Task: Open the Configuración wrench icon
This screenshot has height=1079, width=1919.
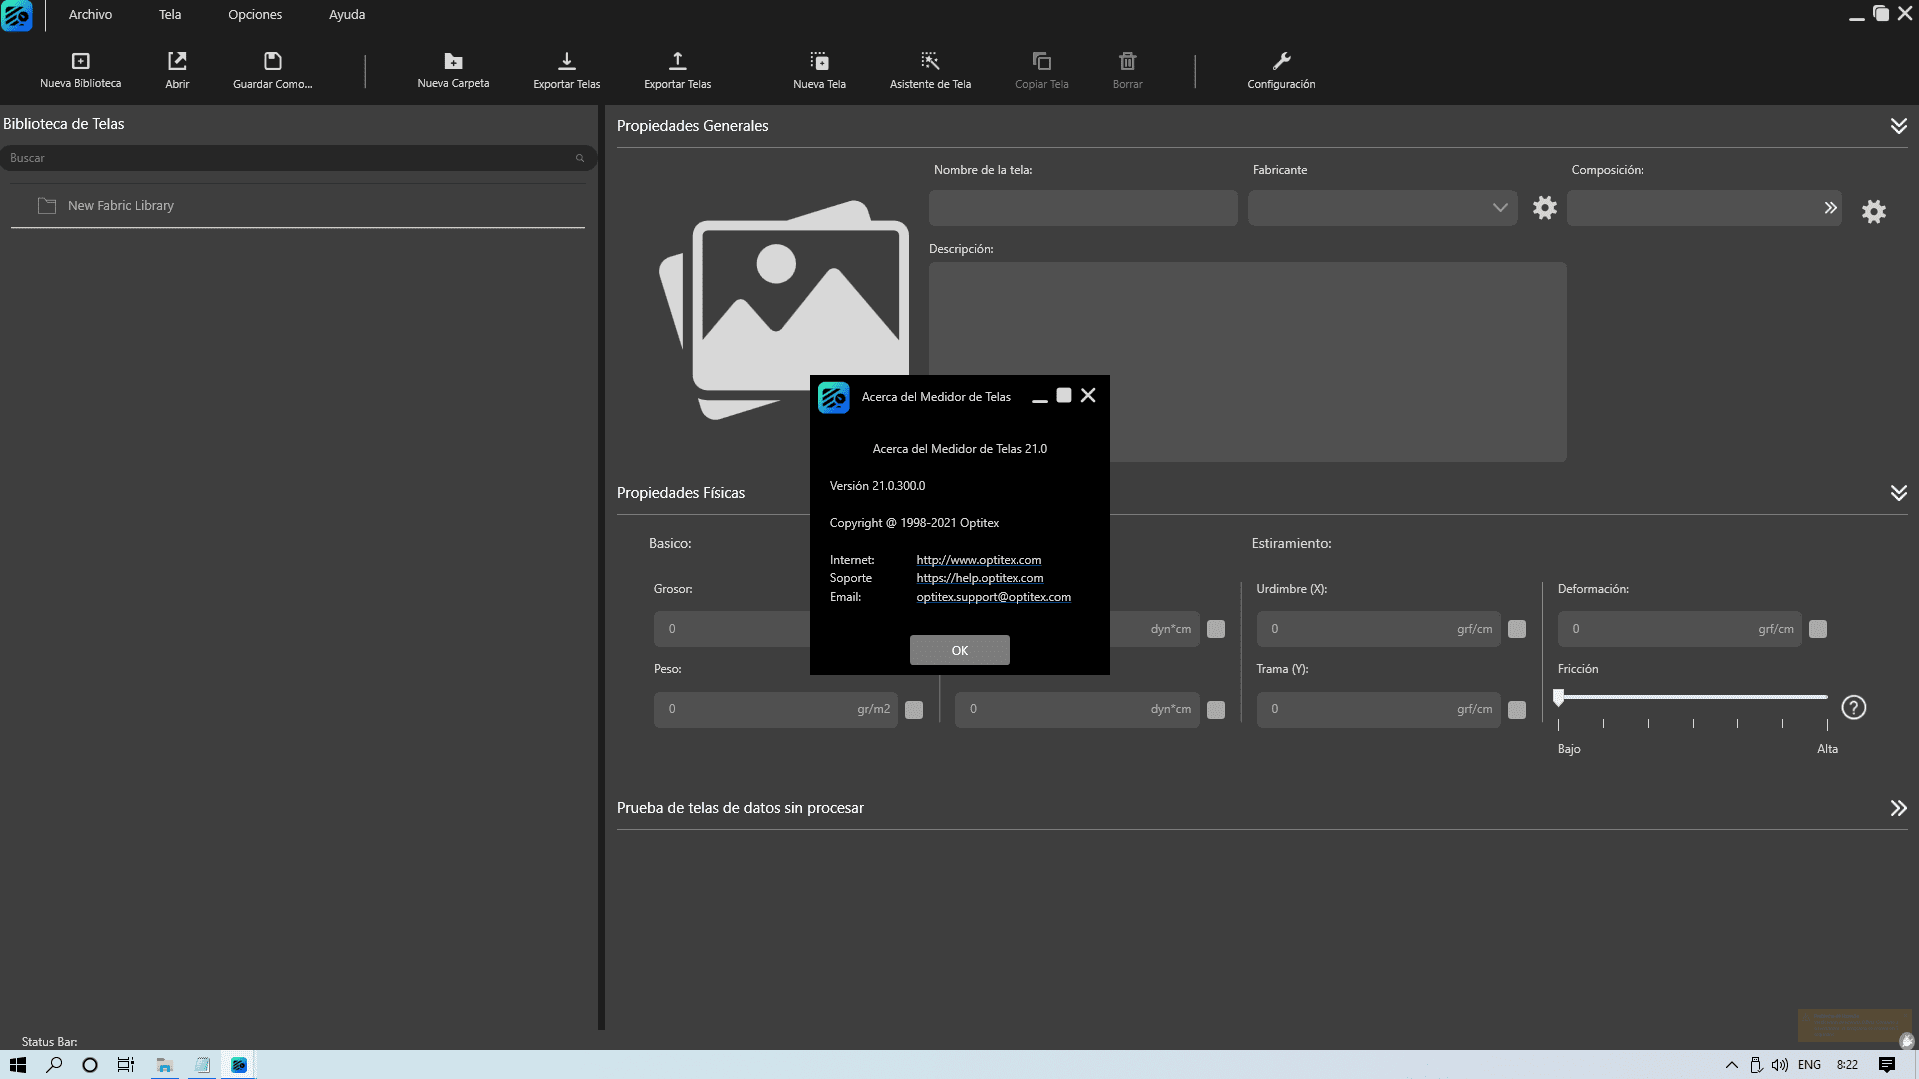Action: point(1281,62)
